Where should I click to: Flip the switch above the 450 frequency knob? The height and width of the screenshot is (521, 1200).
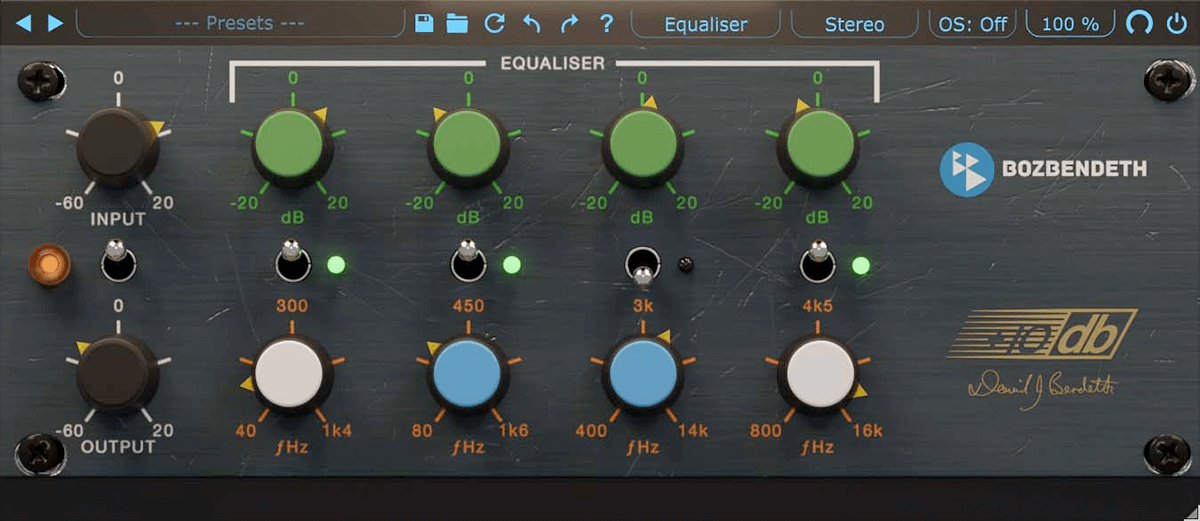[467, 261]
